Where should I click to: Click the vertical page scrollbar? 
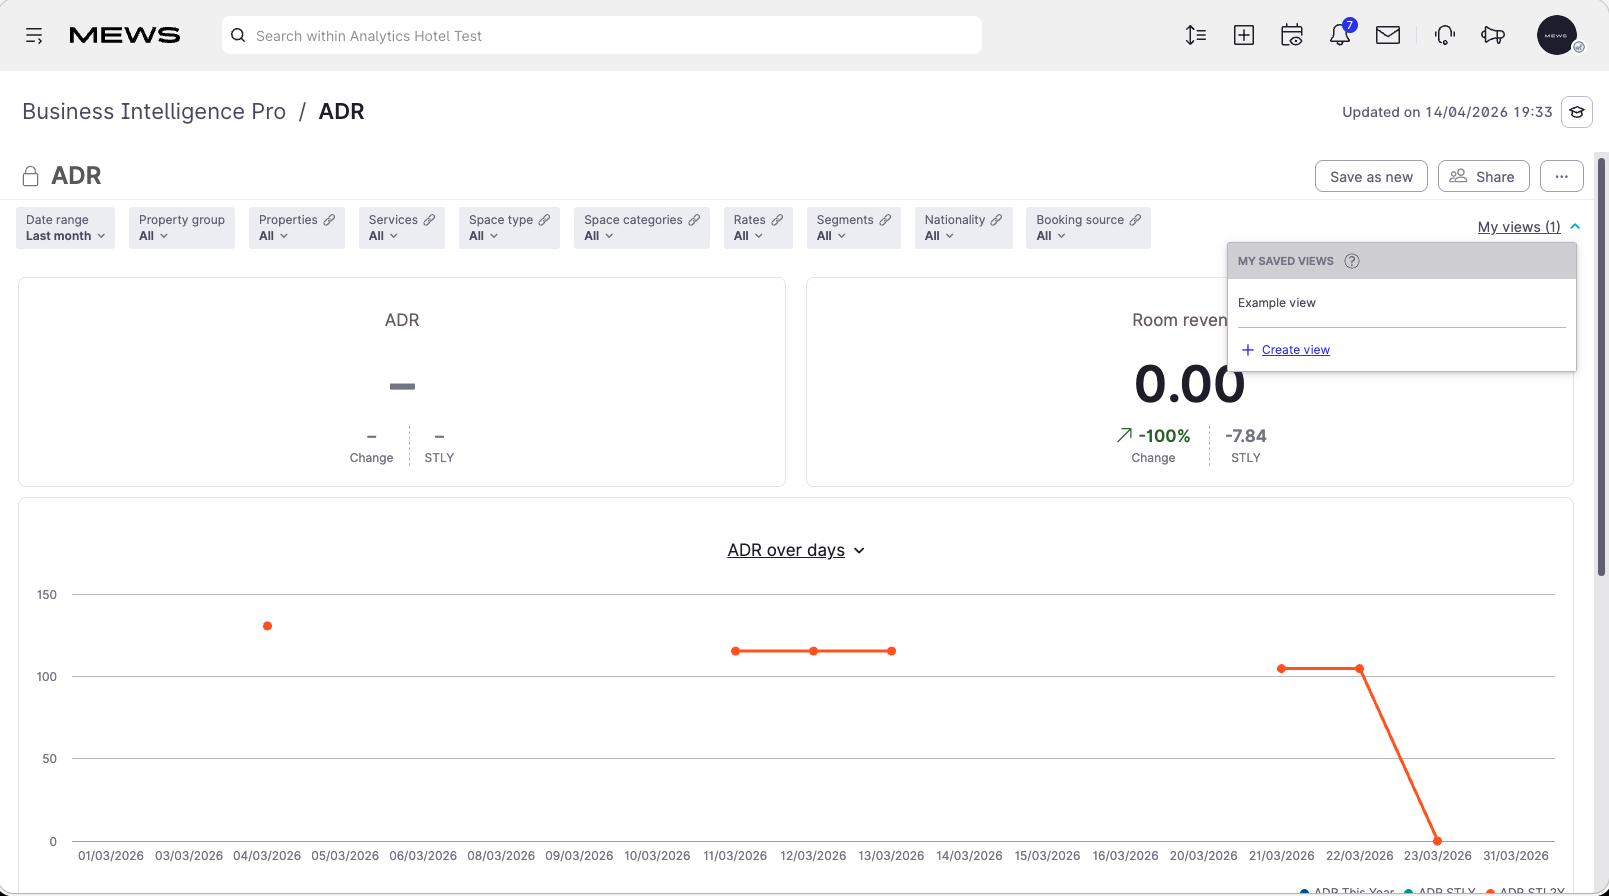point(1601,367)
